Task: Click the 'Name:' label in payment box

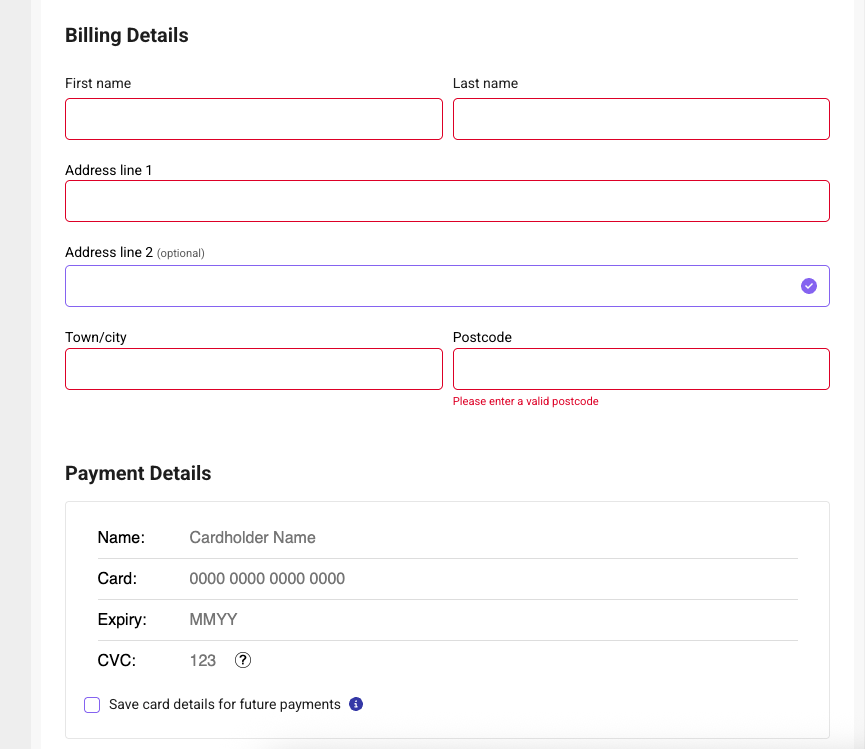Action: point(121,538)
